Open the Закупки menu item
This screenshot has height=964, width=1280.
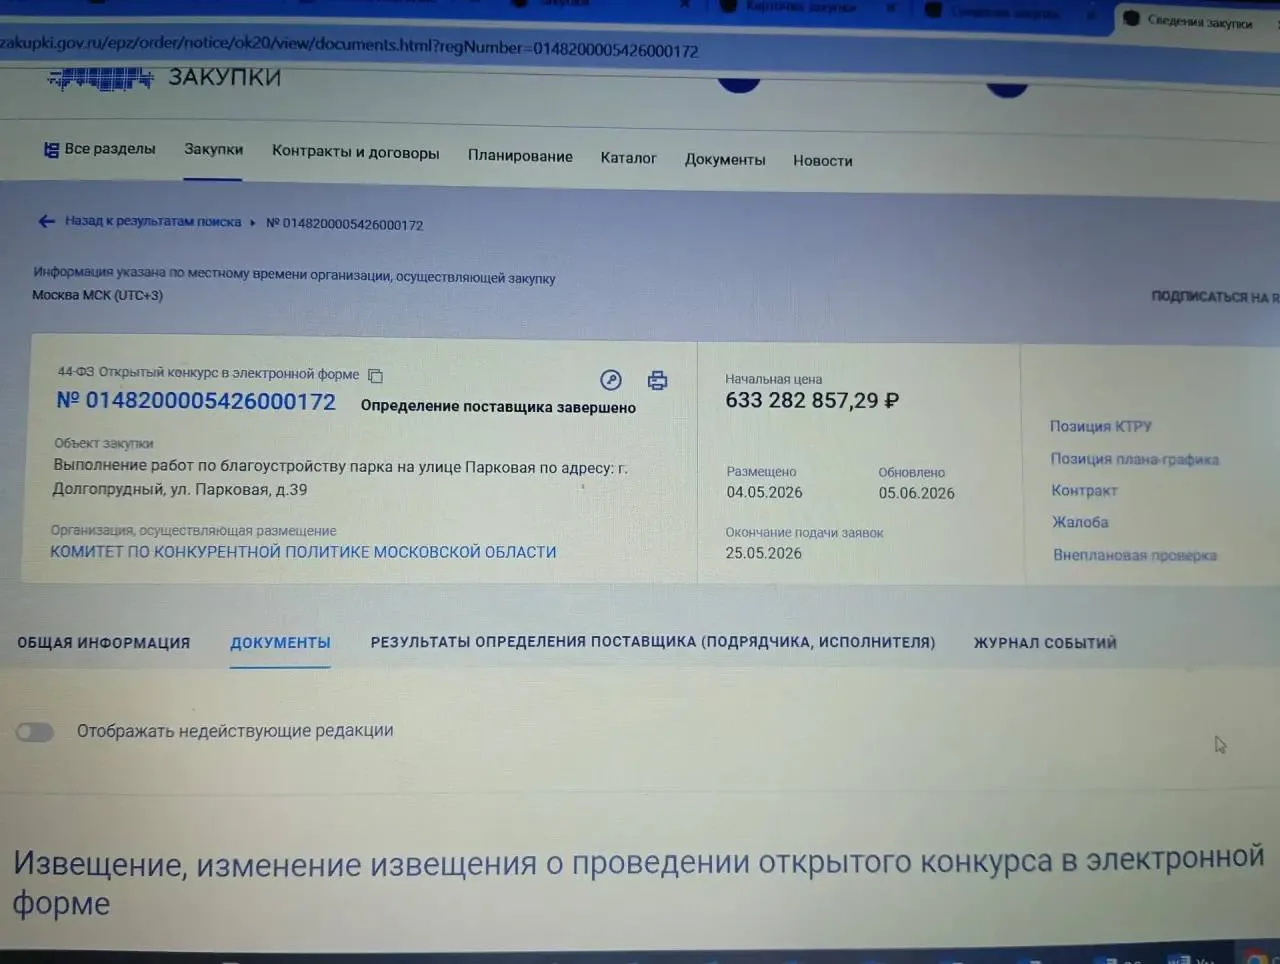click(213, 149)
